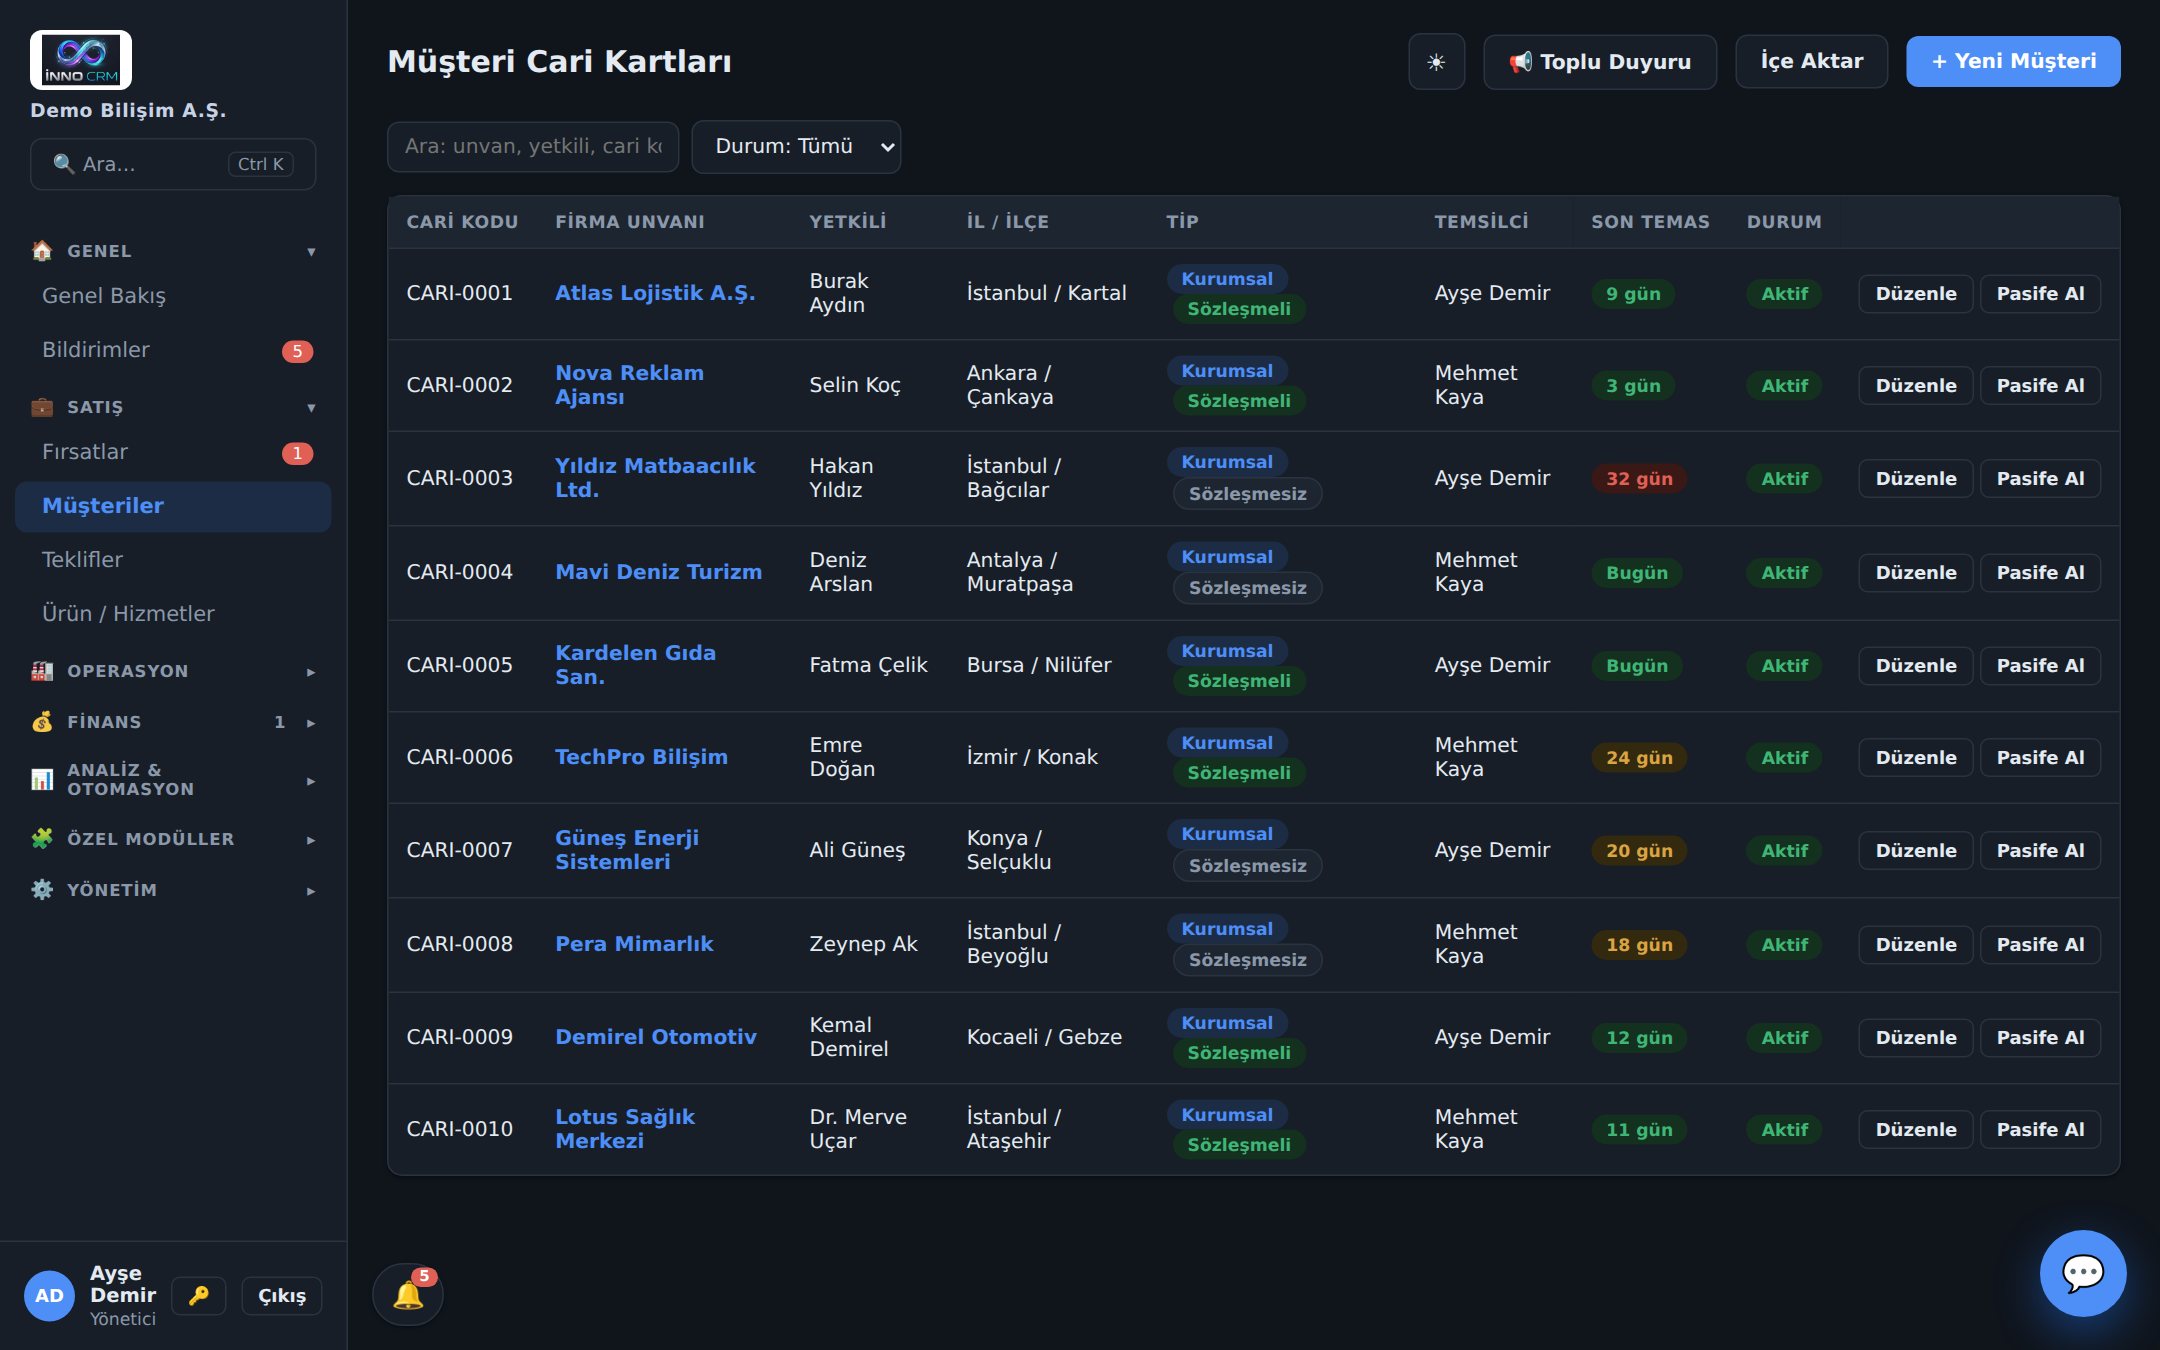The height and width of the screenshot is (1350, 2160).
Task: Click Düzenle for Lotus Sağlık Merkezi
Action: 1915,1130
